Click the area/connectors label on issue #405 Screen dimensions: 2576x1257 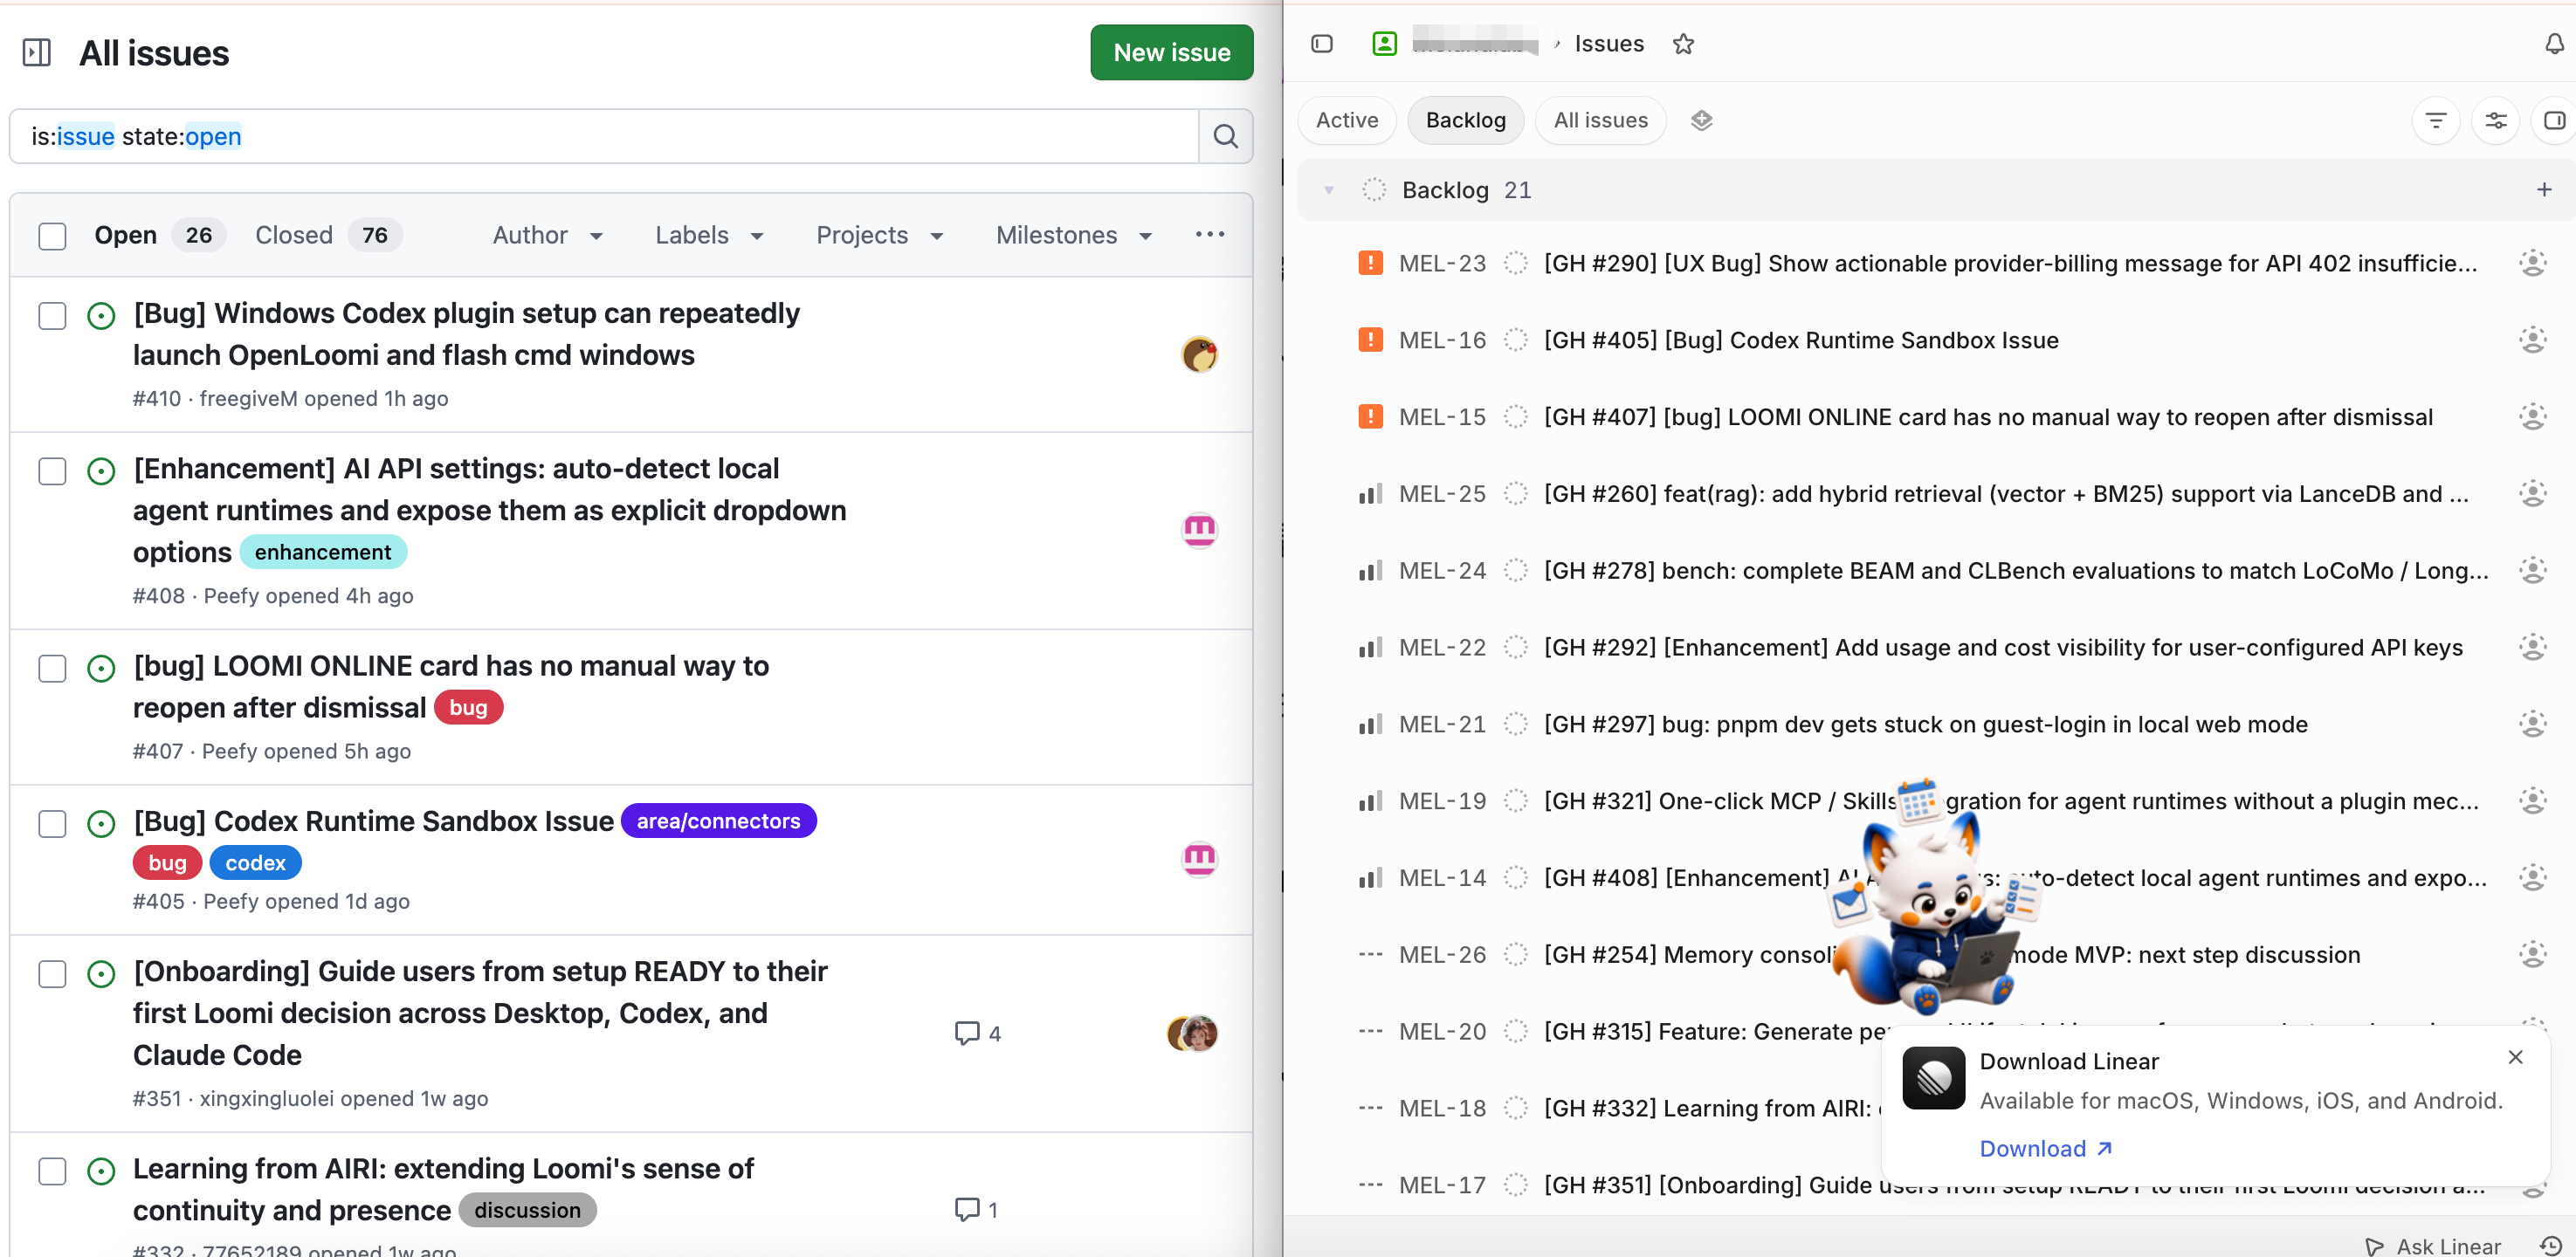pyautogui.click(x=718, y=821)
